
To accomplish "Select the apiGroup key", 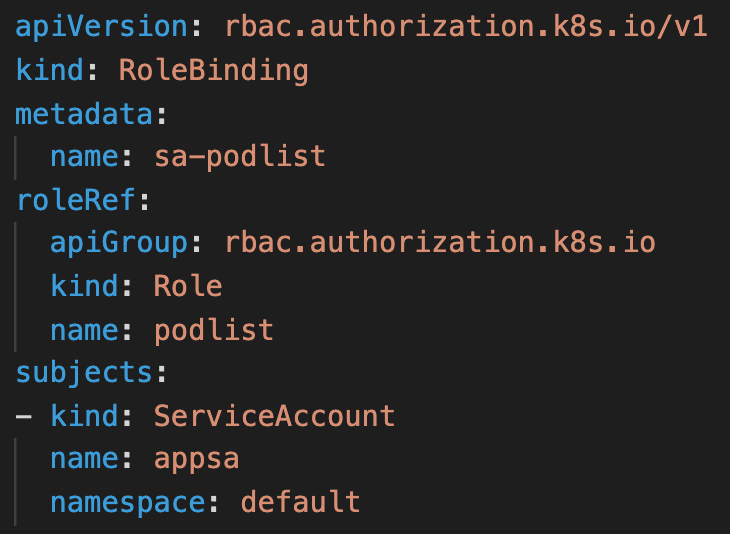I will (x=118, y=243).
